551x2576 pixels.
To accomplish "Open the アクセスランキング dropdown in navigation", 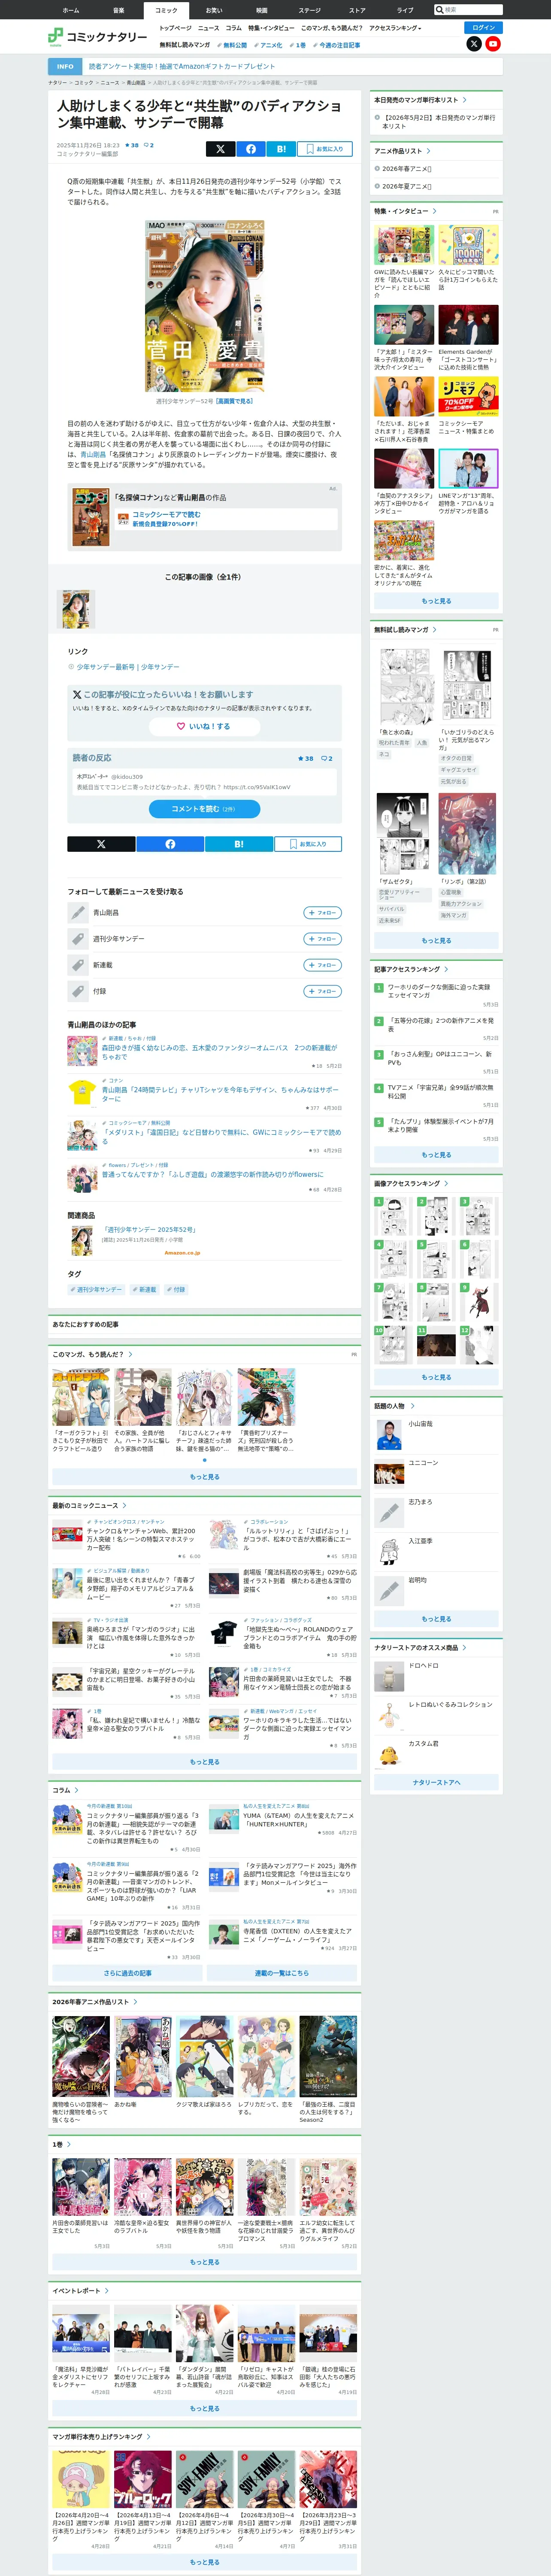I will coord(395,28).
